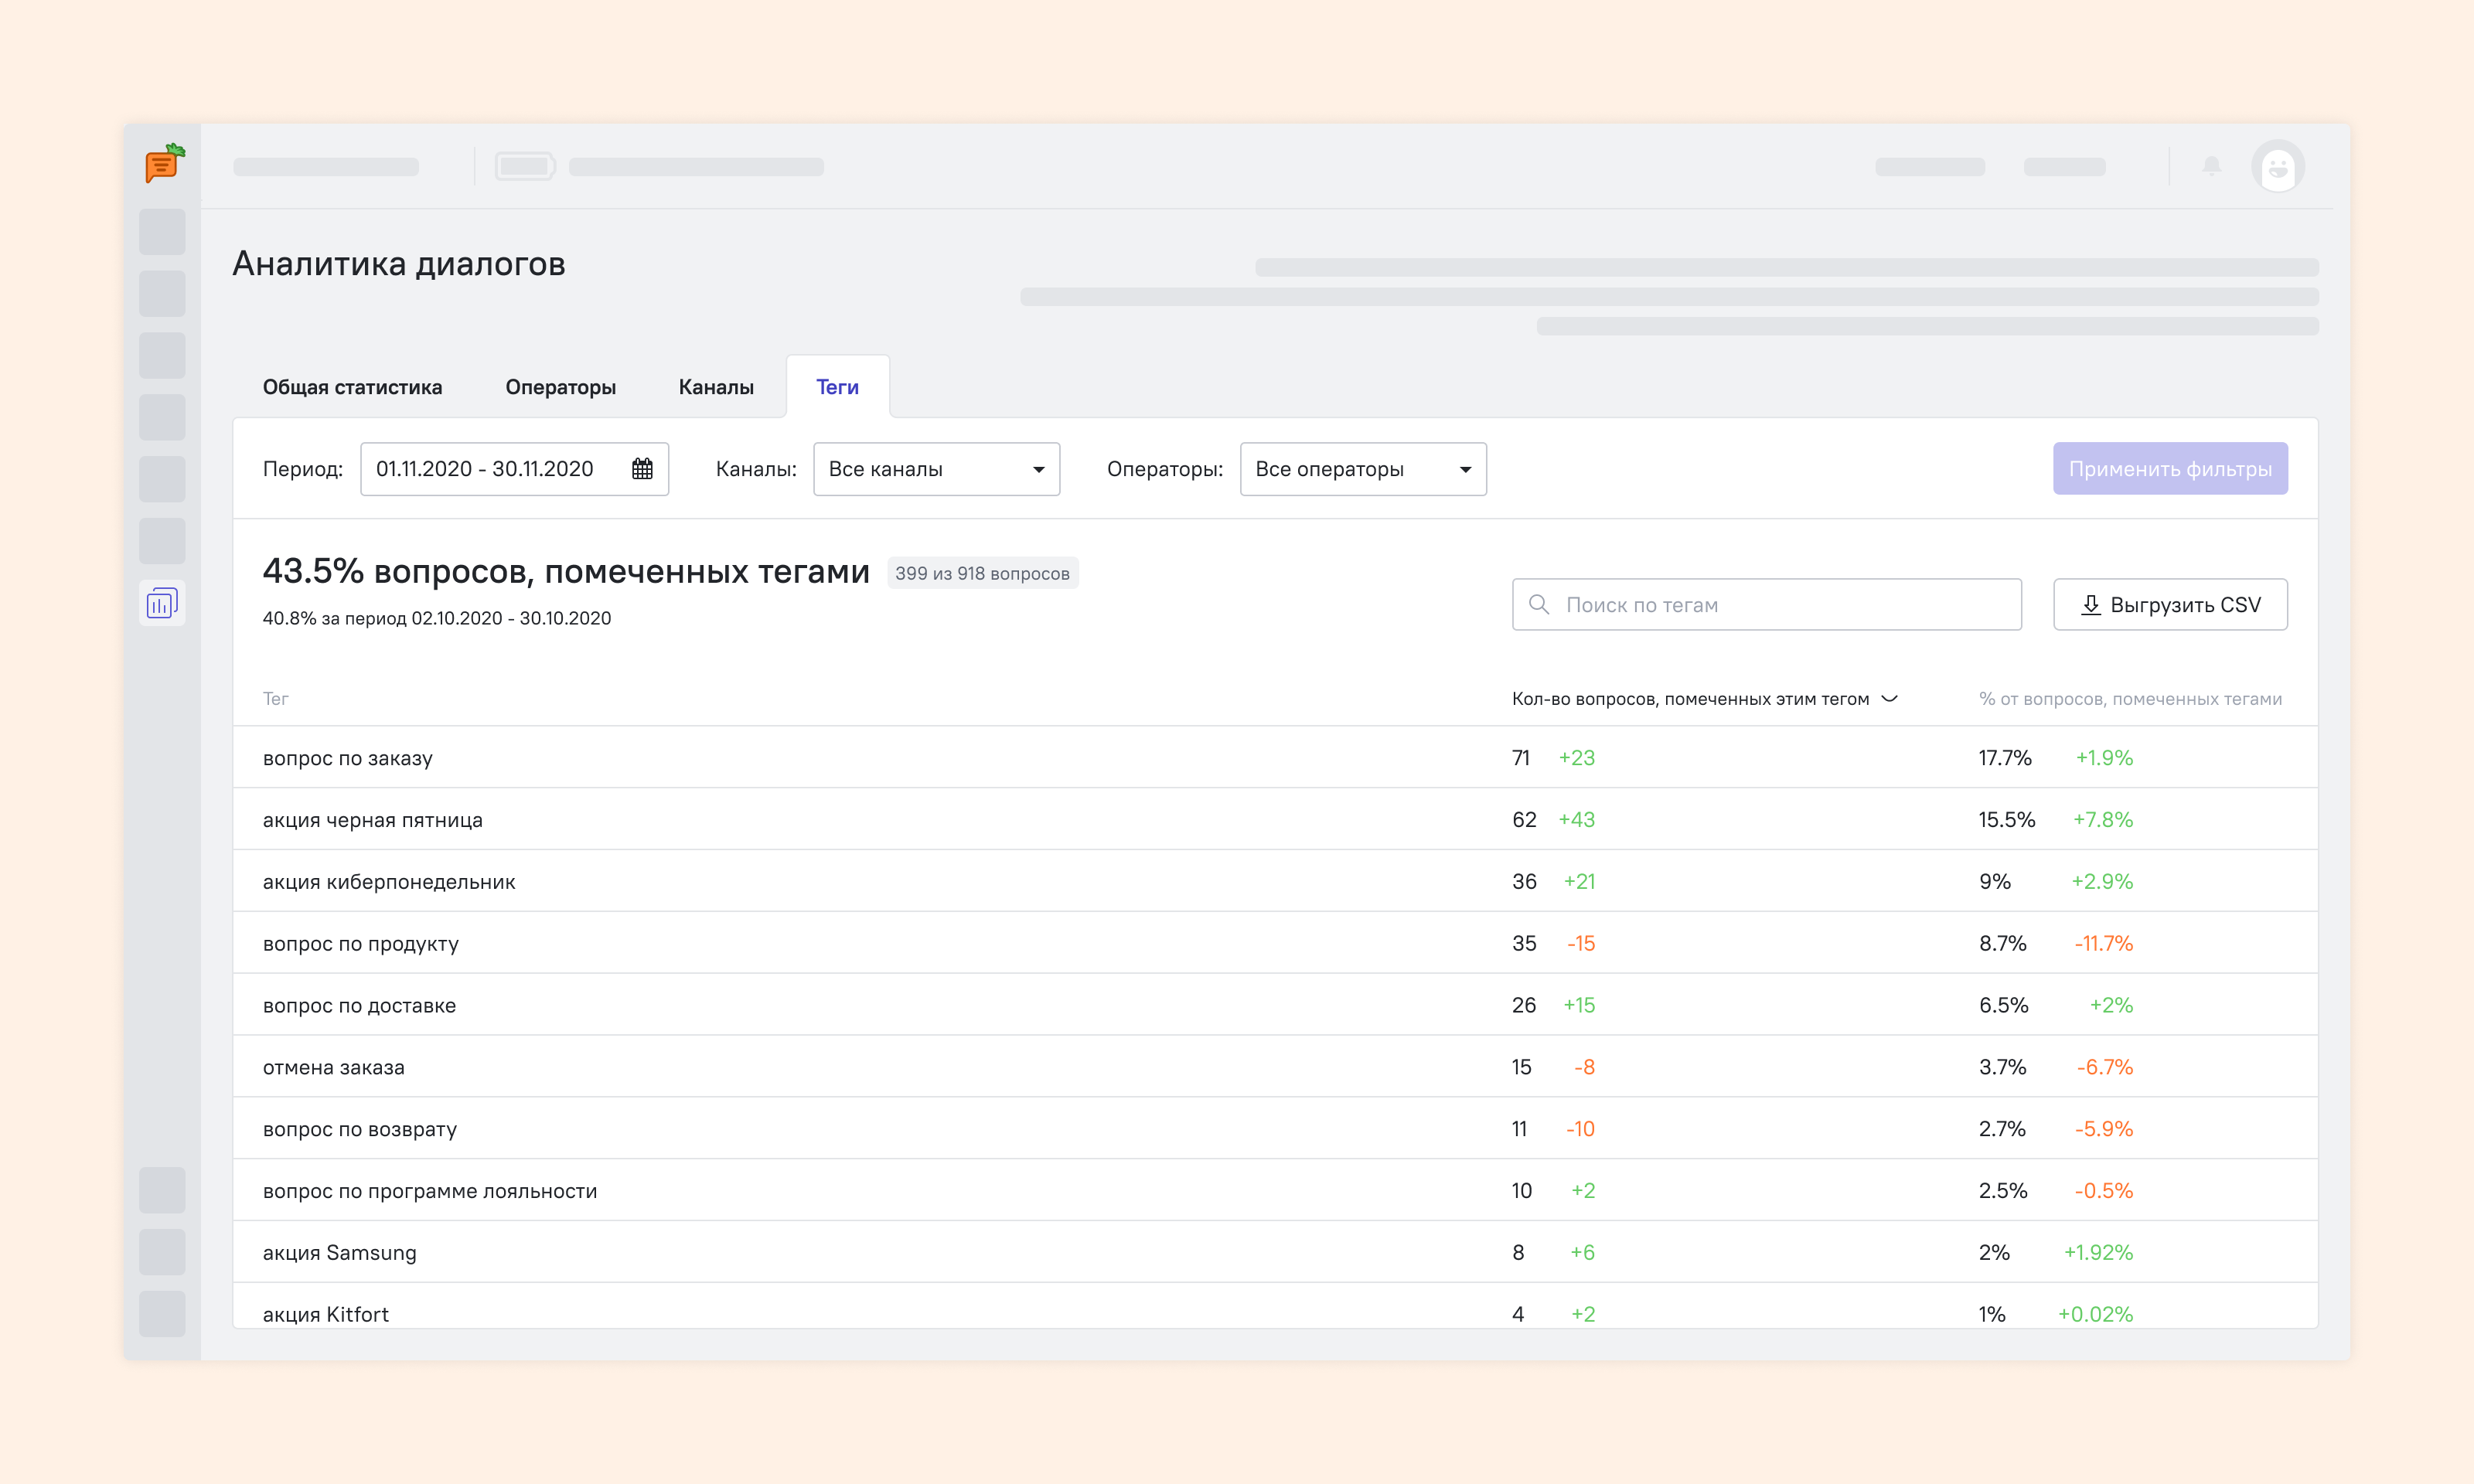The height and width of the screenshot is (1484, 2474).
Task: Toggle sort arrow on question count column
Action: click(x=1889, y=698)
